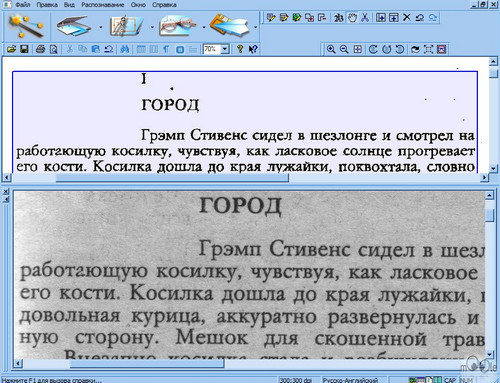Click the last rotate icon of the three
Image resolution: width=500 pixels, height=383 pixels.
pyautogui.click(x=399, y=49)
